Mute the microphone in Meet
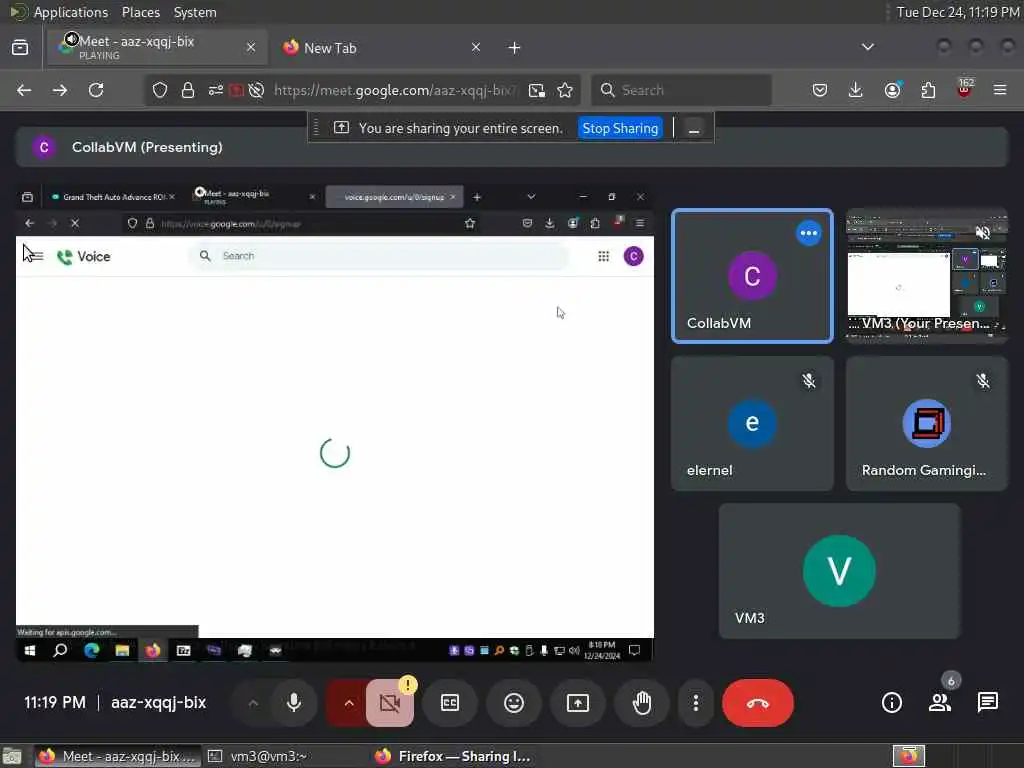 [294, 703]
